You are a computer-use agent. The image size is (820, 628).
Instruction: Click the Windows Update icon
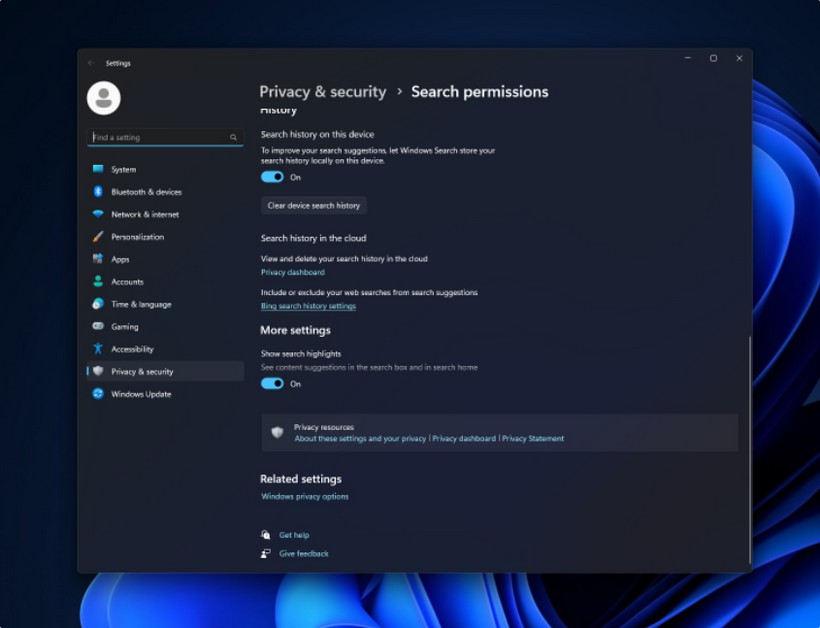(98, 394)
